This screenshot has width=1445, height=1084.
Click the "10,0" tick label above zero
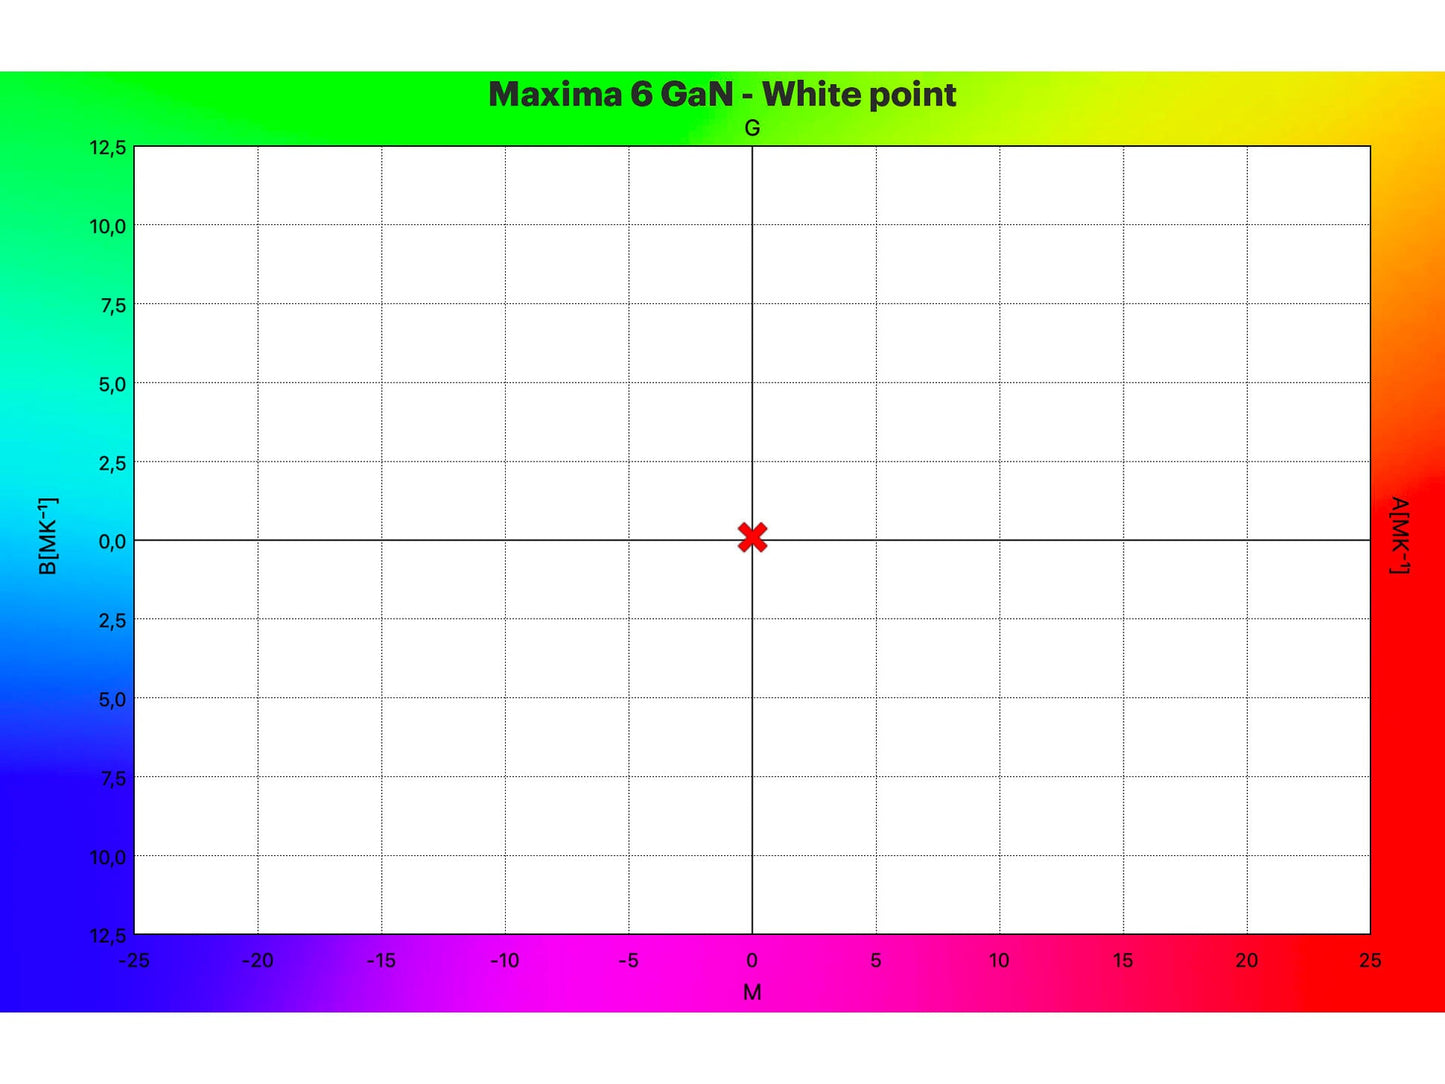pos(108,227)
